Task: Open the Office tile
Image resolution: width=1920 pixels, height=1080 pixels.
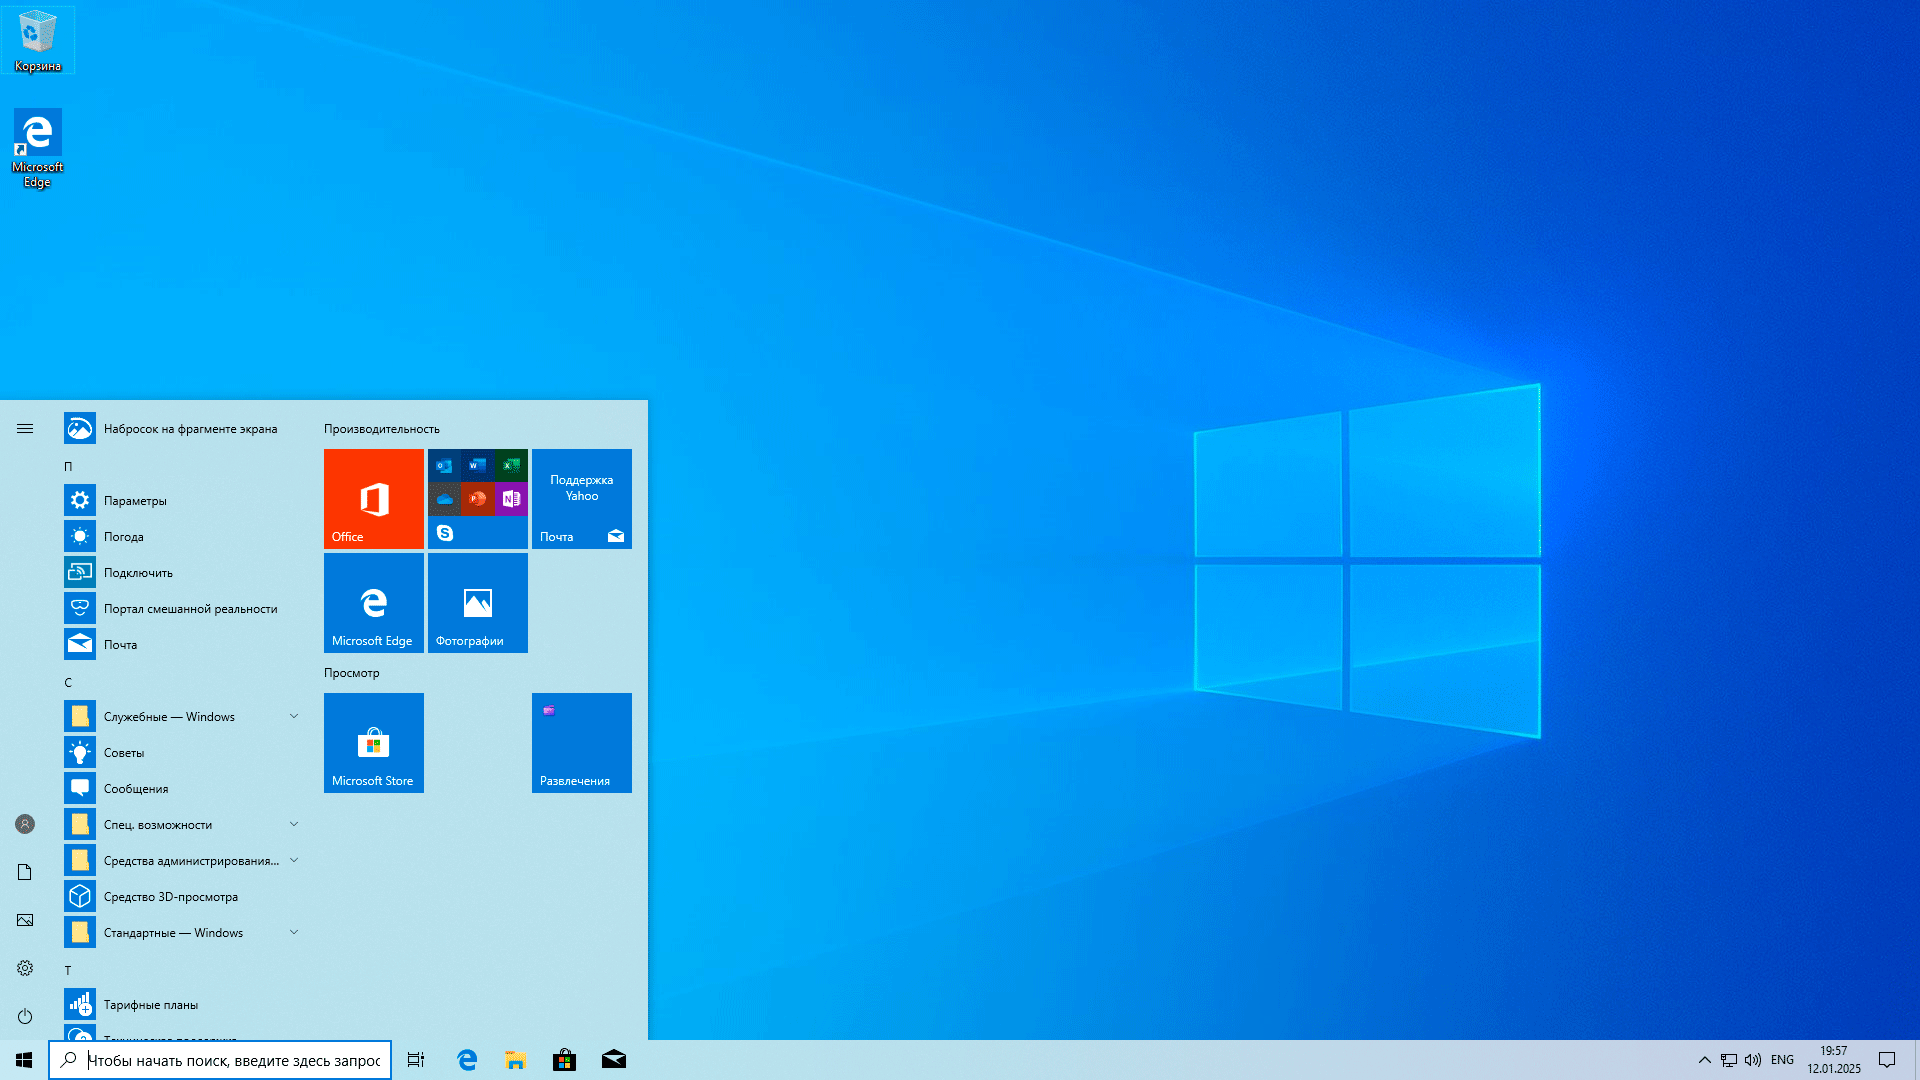Action: click(373, 498)
